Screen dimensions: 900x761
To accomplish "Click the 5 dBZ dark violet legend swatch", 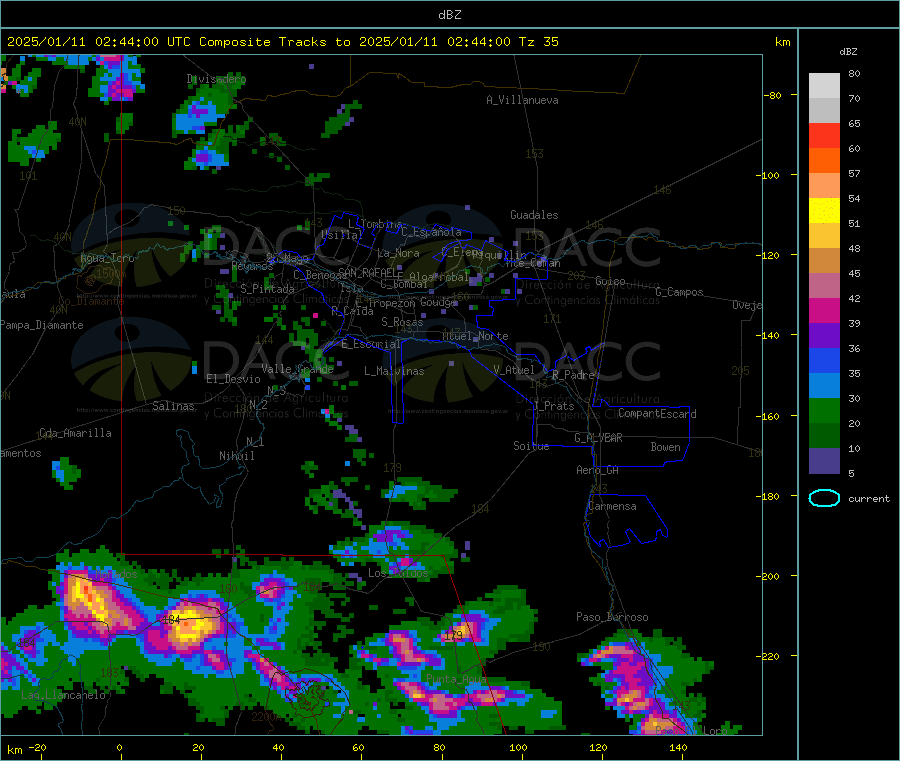I will [824, 461].
